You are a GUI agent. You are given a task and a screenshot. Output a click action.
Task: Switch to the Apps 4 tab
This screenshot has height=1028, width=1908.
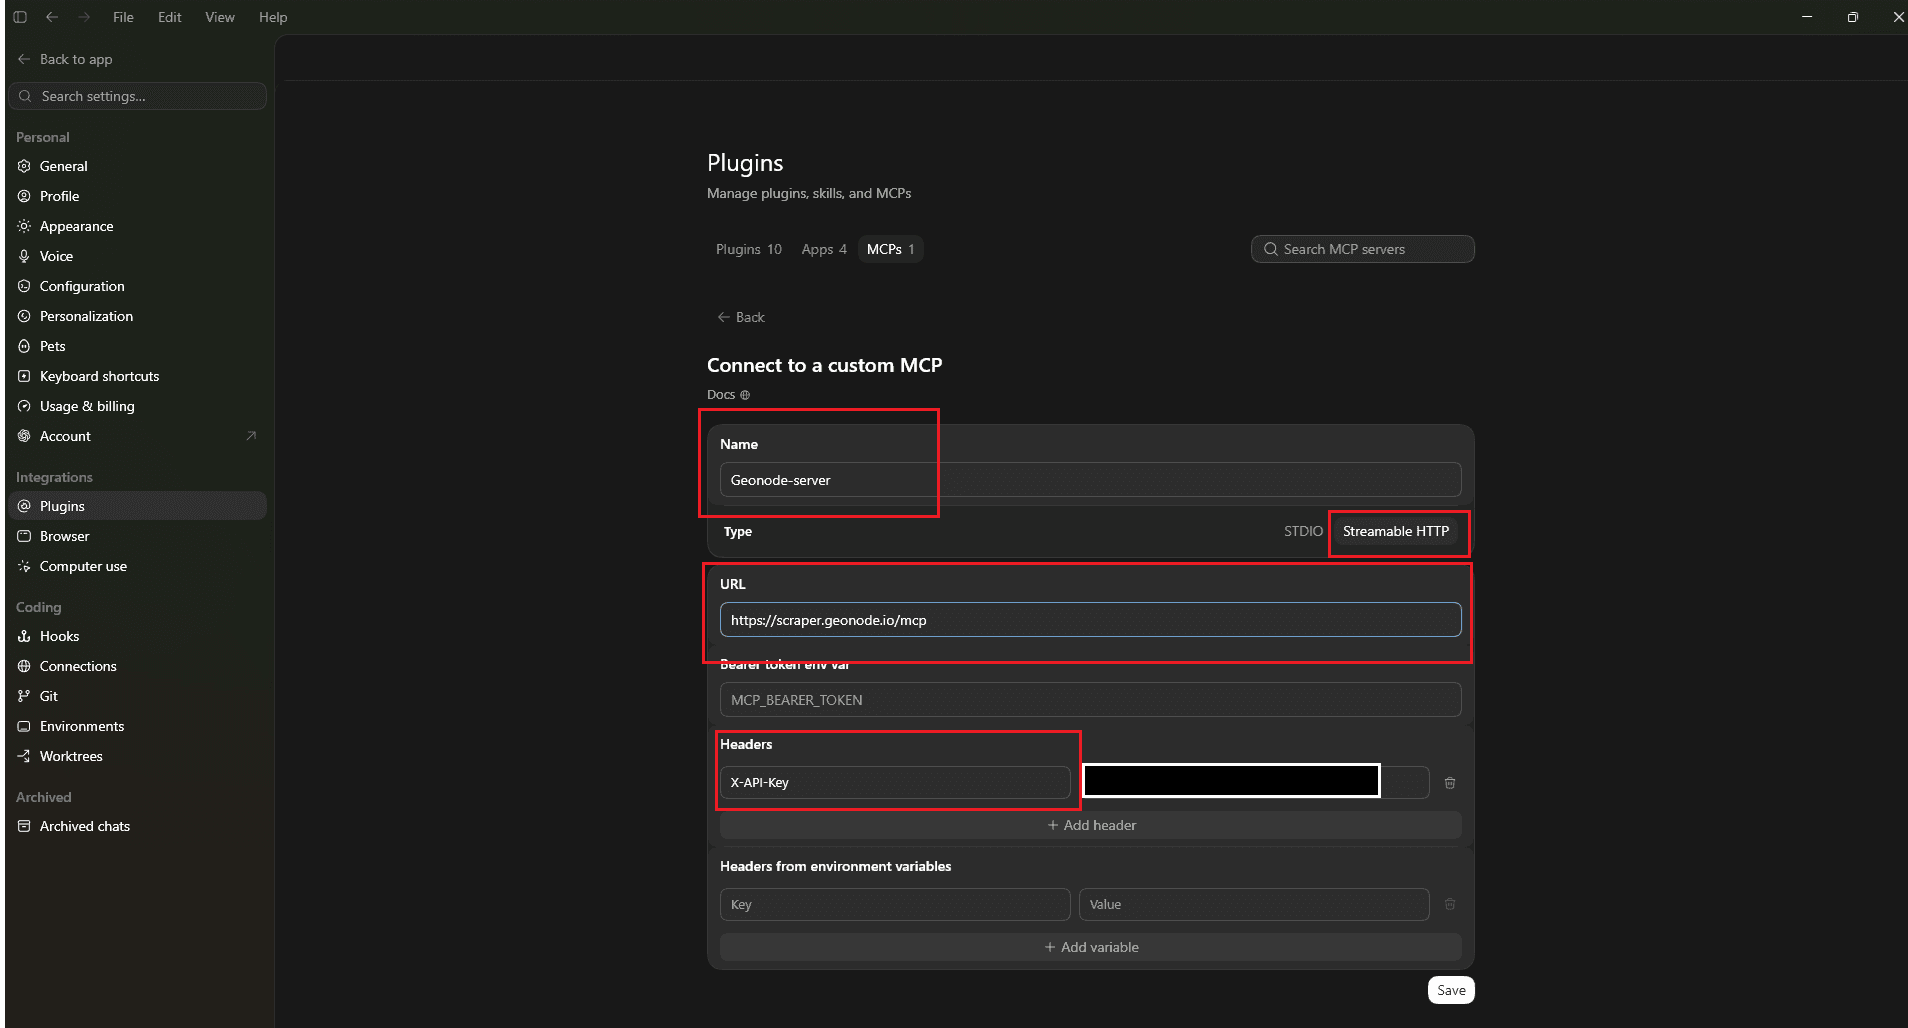[x=824, y=249]
